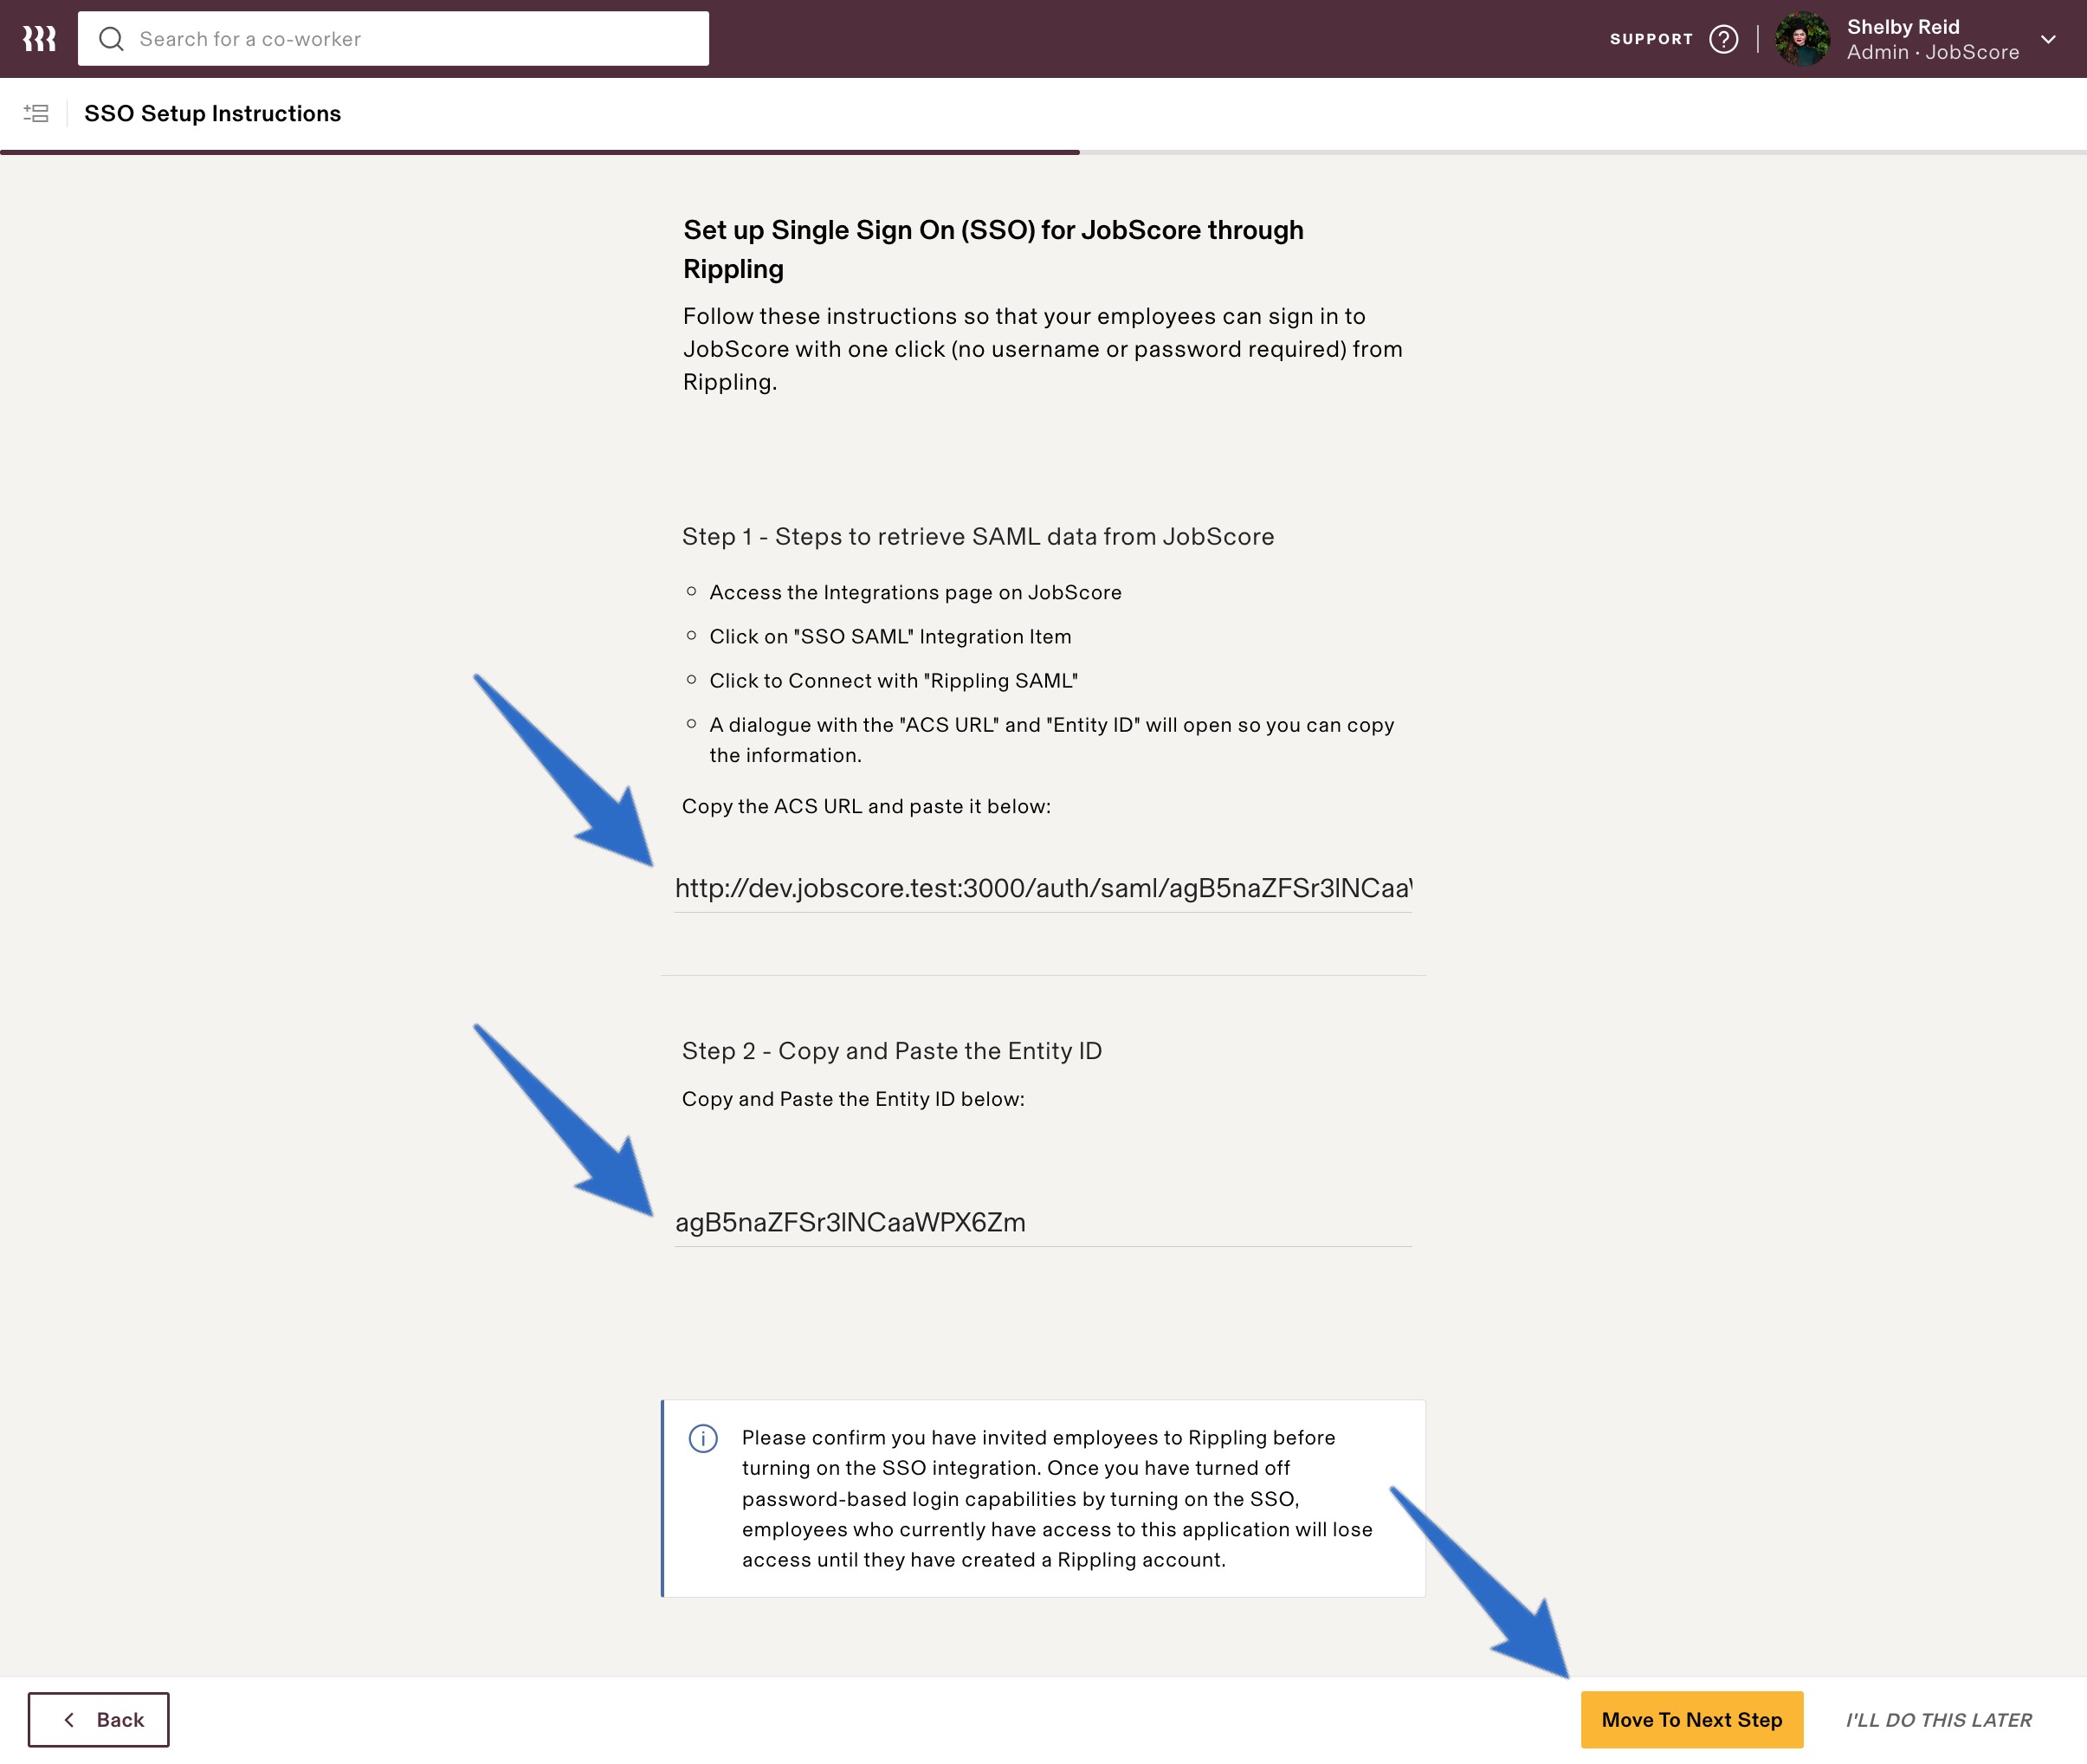The height and width of the screenshot is (1764, 2087).
Task: Click the 'Admin · JobScore' role text
Action: [1932, 52]
